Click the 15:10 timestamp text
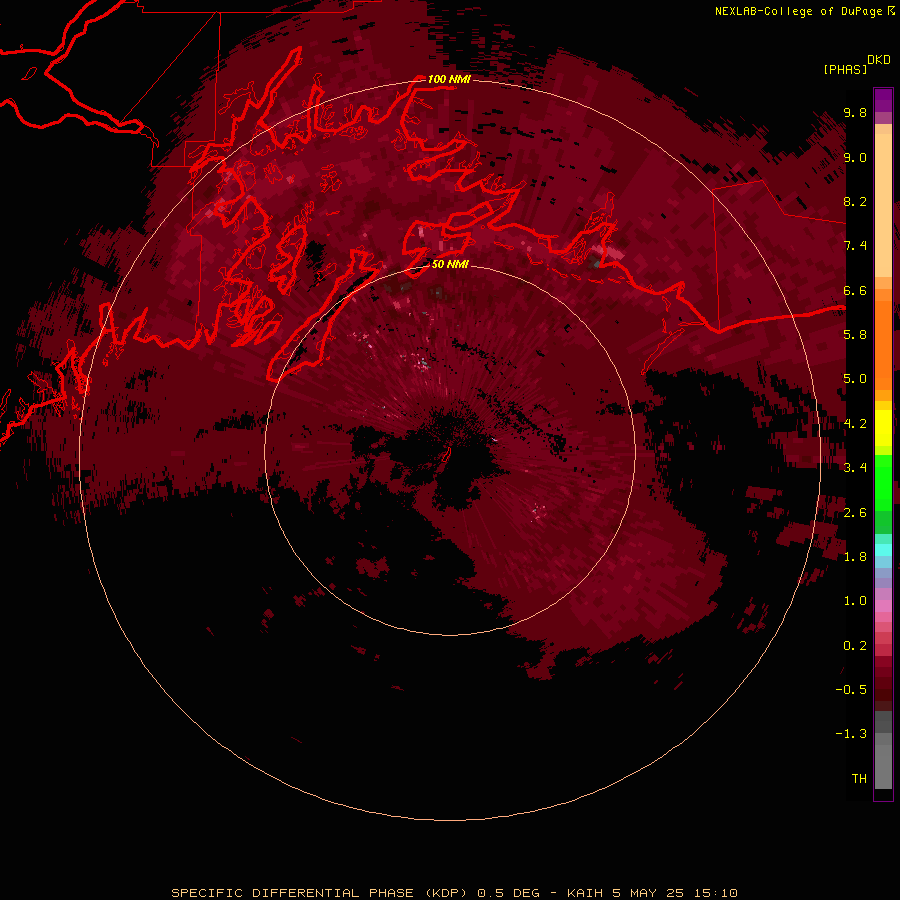900x900 pixels. (715, 893)
